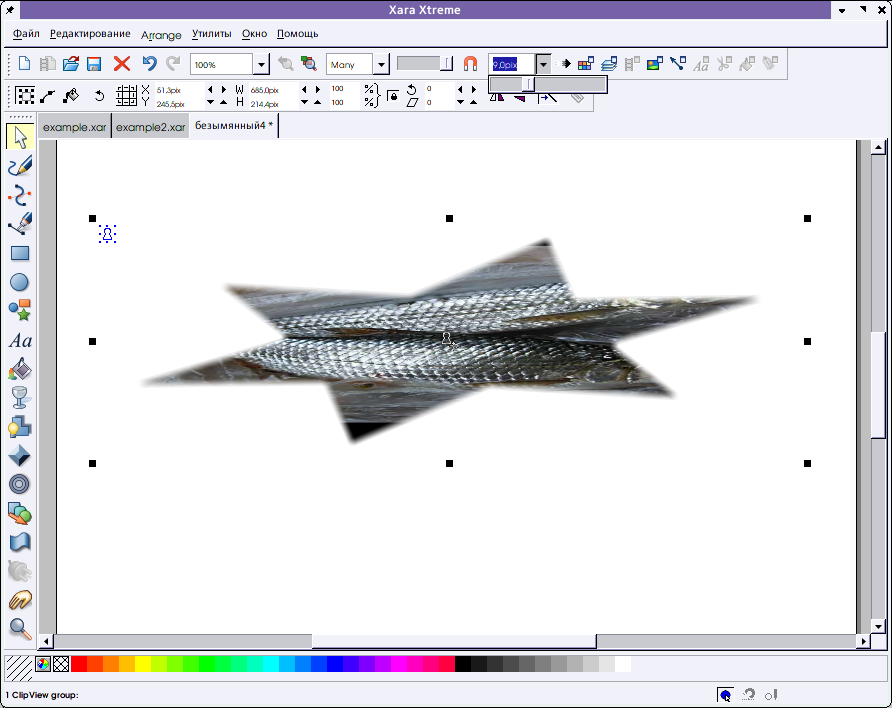Choose the Rectangle tool
This screenshot has height=708, width=892.
pyautogui.click(x=19, y=254)
